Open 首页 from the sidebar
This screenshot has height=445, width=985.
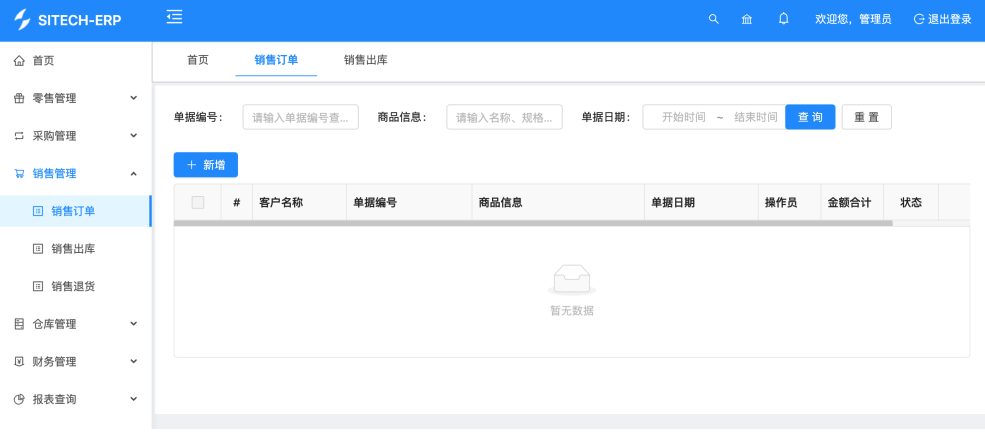[x=43, y=61]
